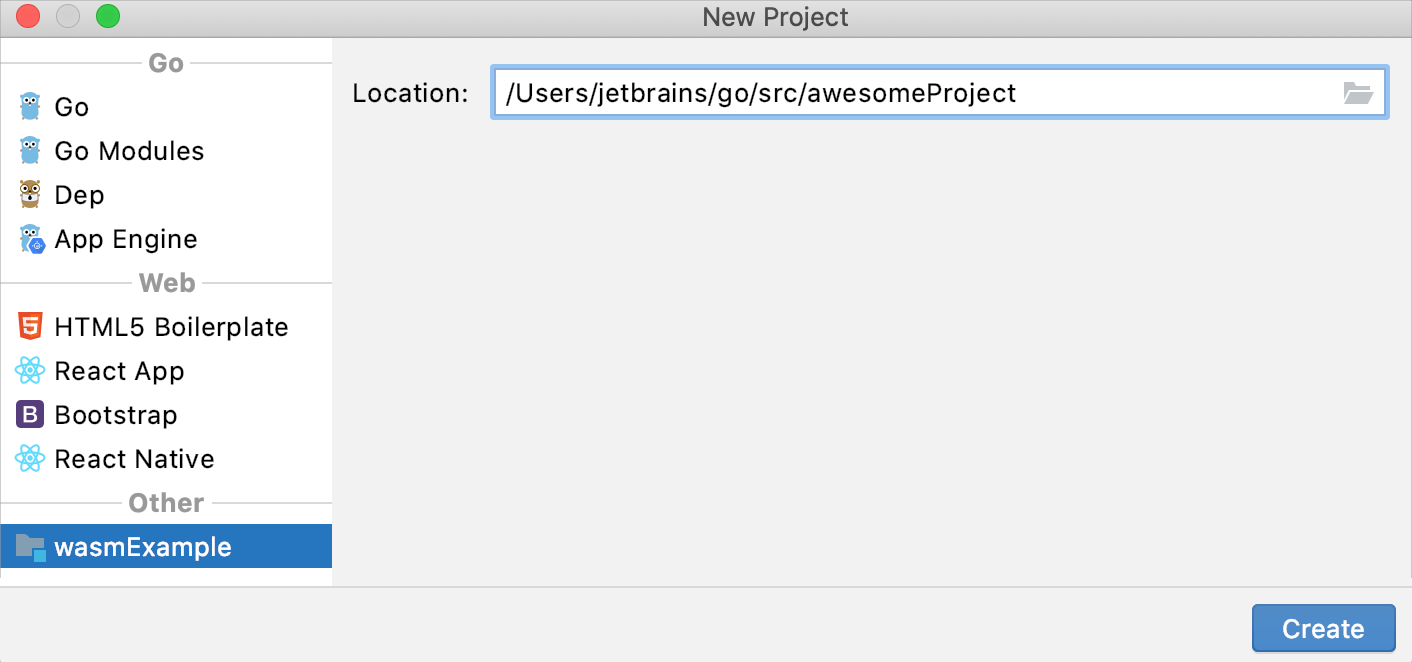This screenshot has height=662, width=1412.
Task: Choose Go Modules as the project type
Action: pyautogui.click(x=130, y=150)
